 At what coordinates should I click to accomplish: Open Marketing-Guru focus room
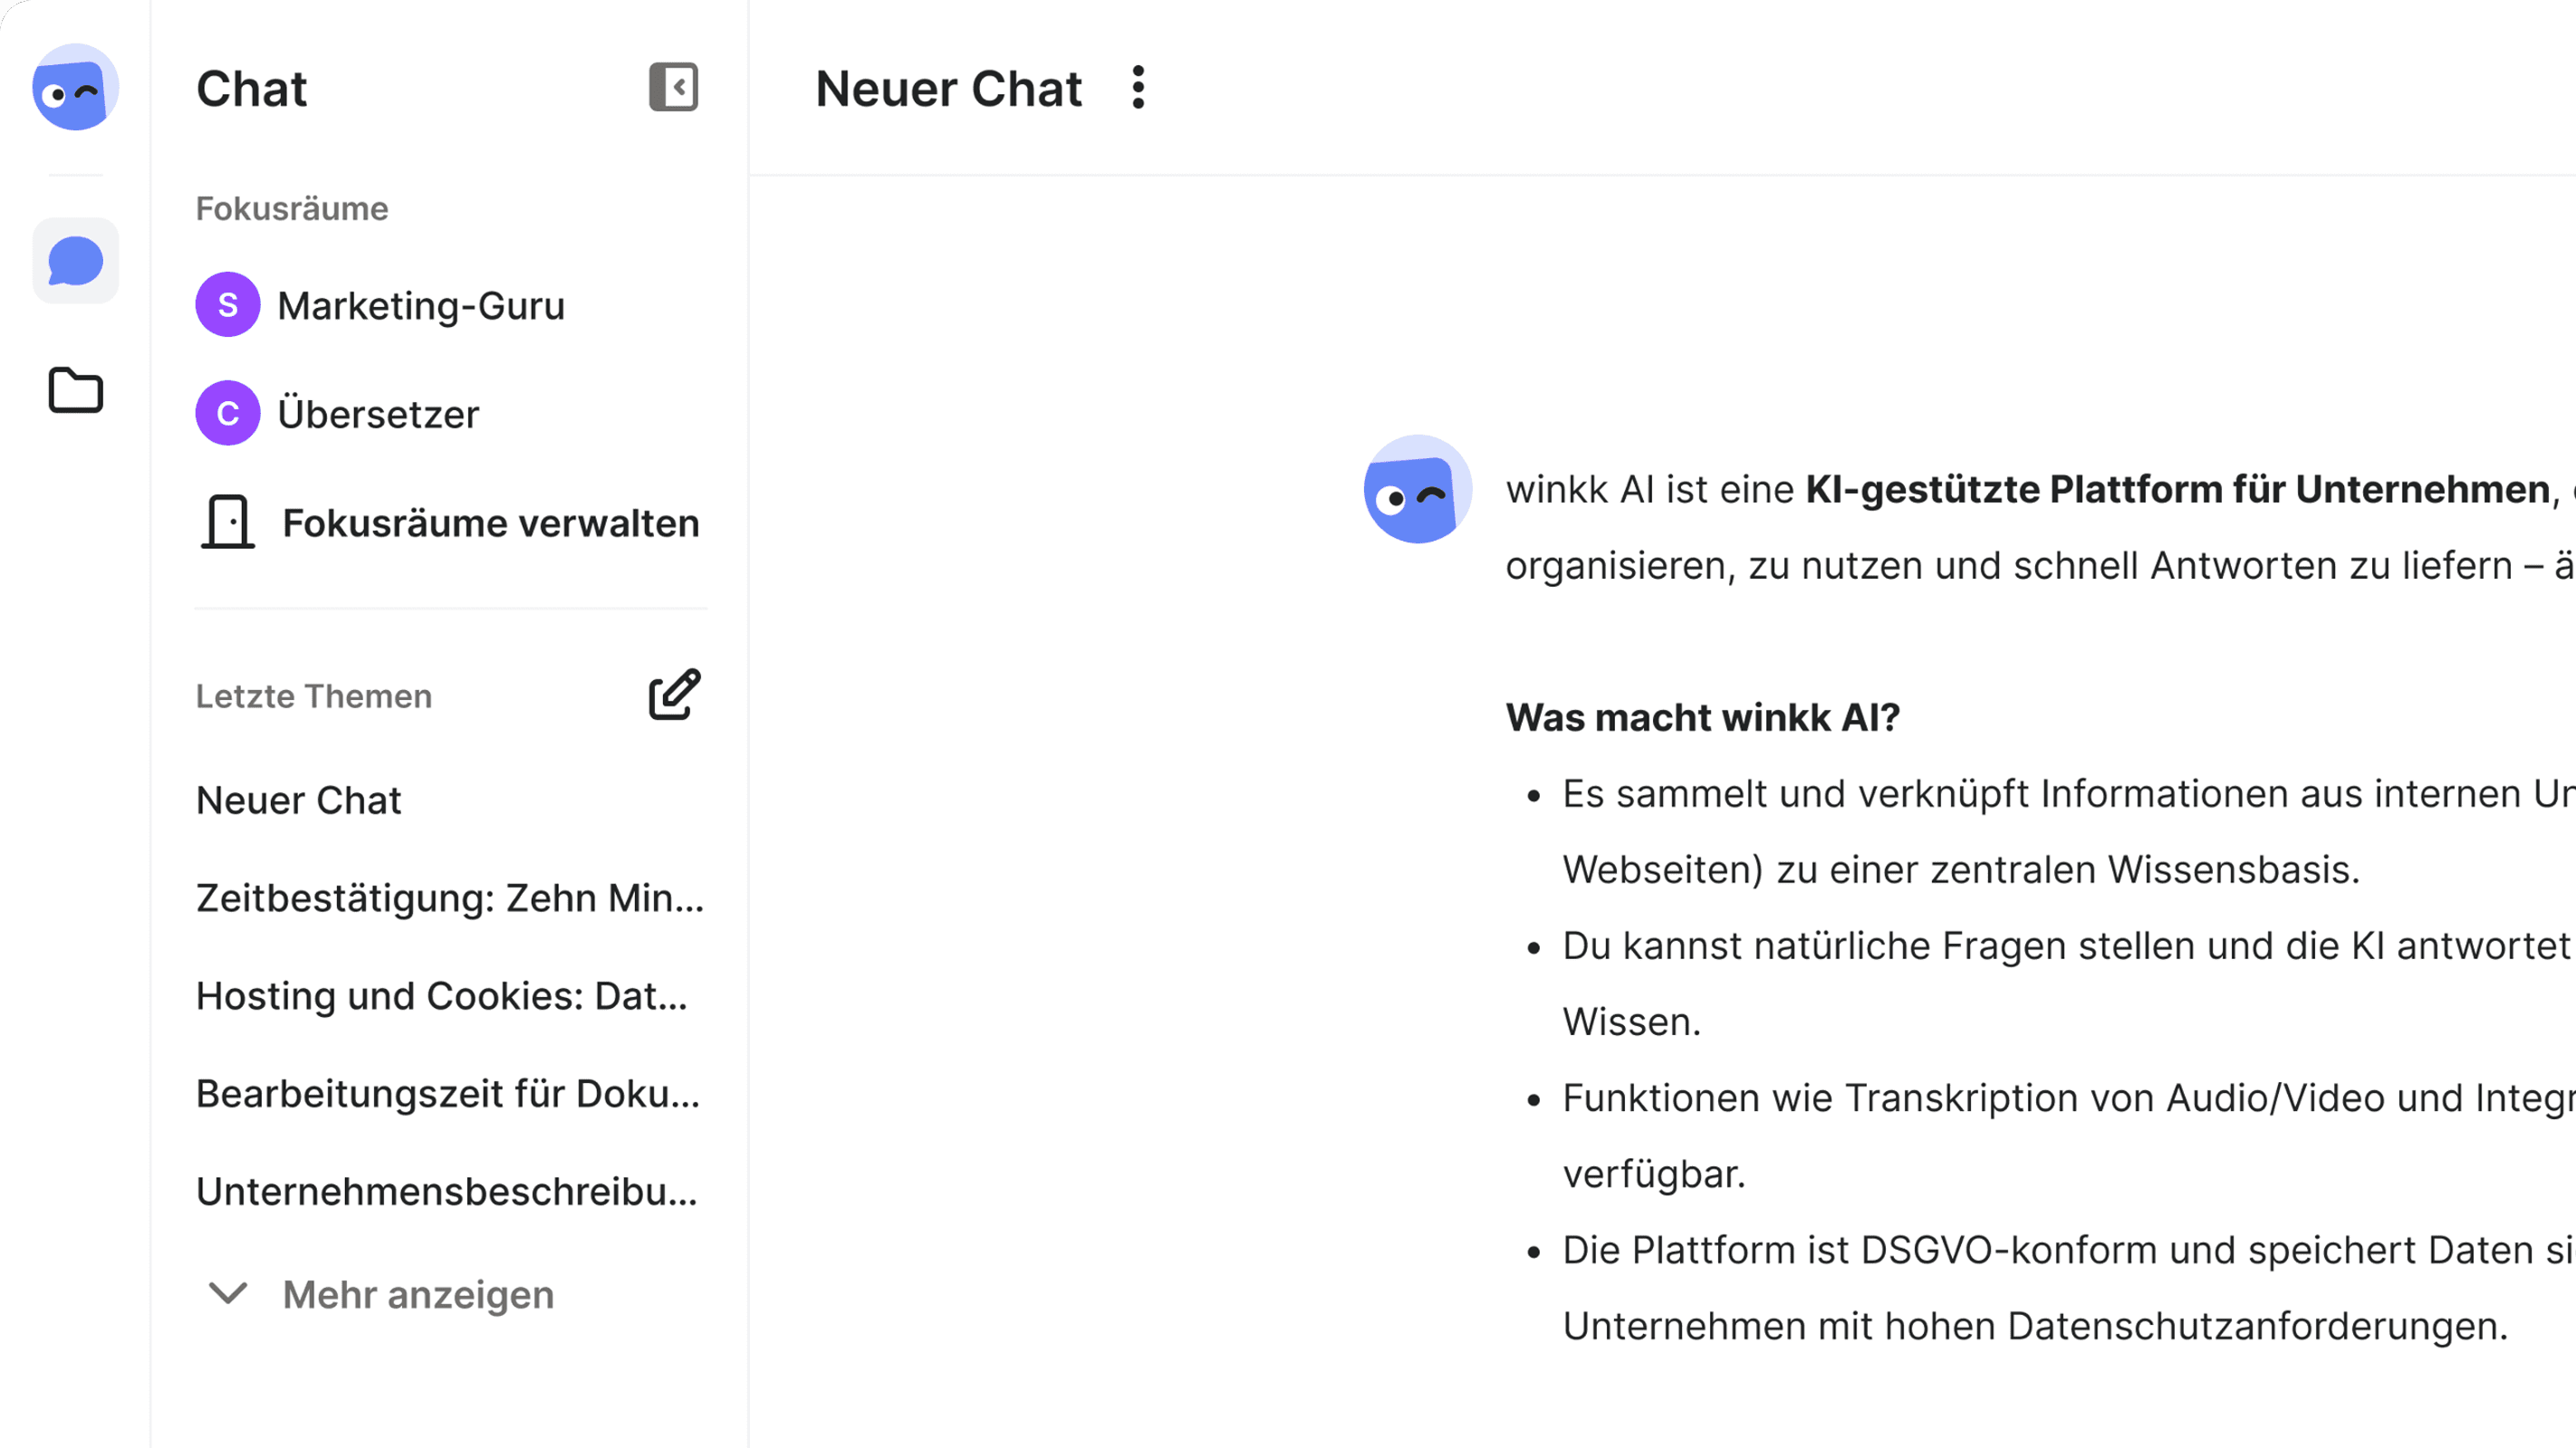[x=420, y=305]
